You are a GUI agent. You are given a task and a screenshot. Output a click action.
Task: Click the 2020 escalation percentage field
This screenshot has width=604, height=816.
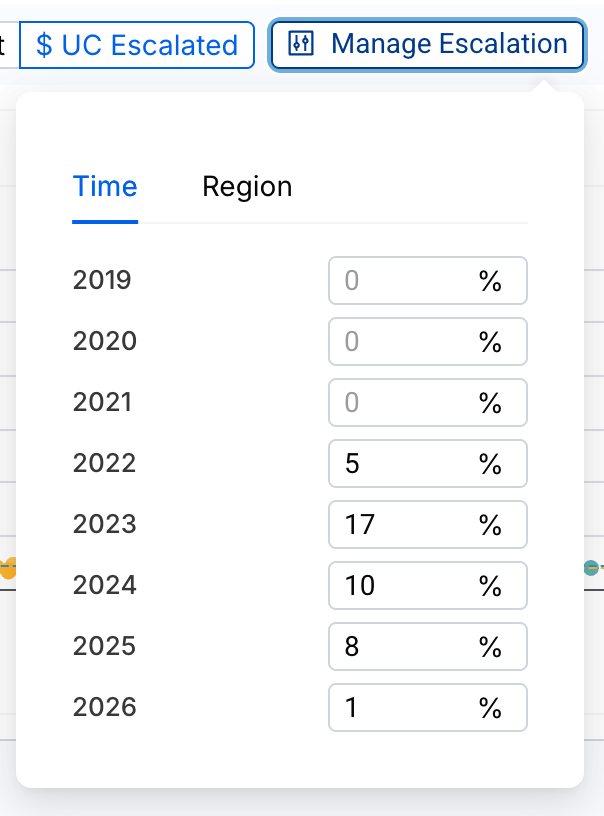point(428,341)
